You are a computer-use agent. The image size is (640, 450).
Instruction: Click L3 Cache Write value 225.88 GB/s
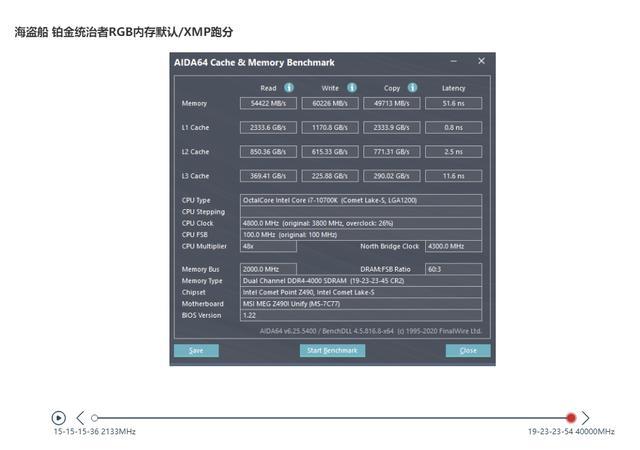(x=330, y=176)
